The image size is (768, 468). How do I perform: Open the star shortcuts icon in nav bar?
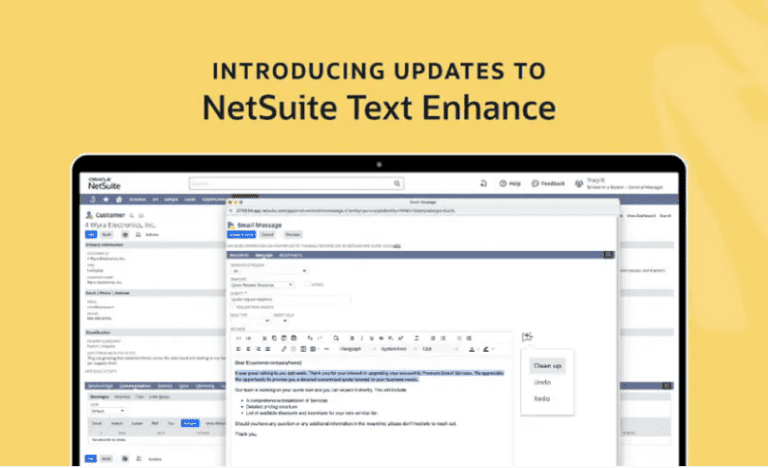(x=106, y=199)
